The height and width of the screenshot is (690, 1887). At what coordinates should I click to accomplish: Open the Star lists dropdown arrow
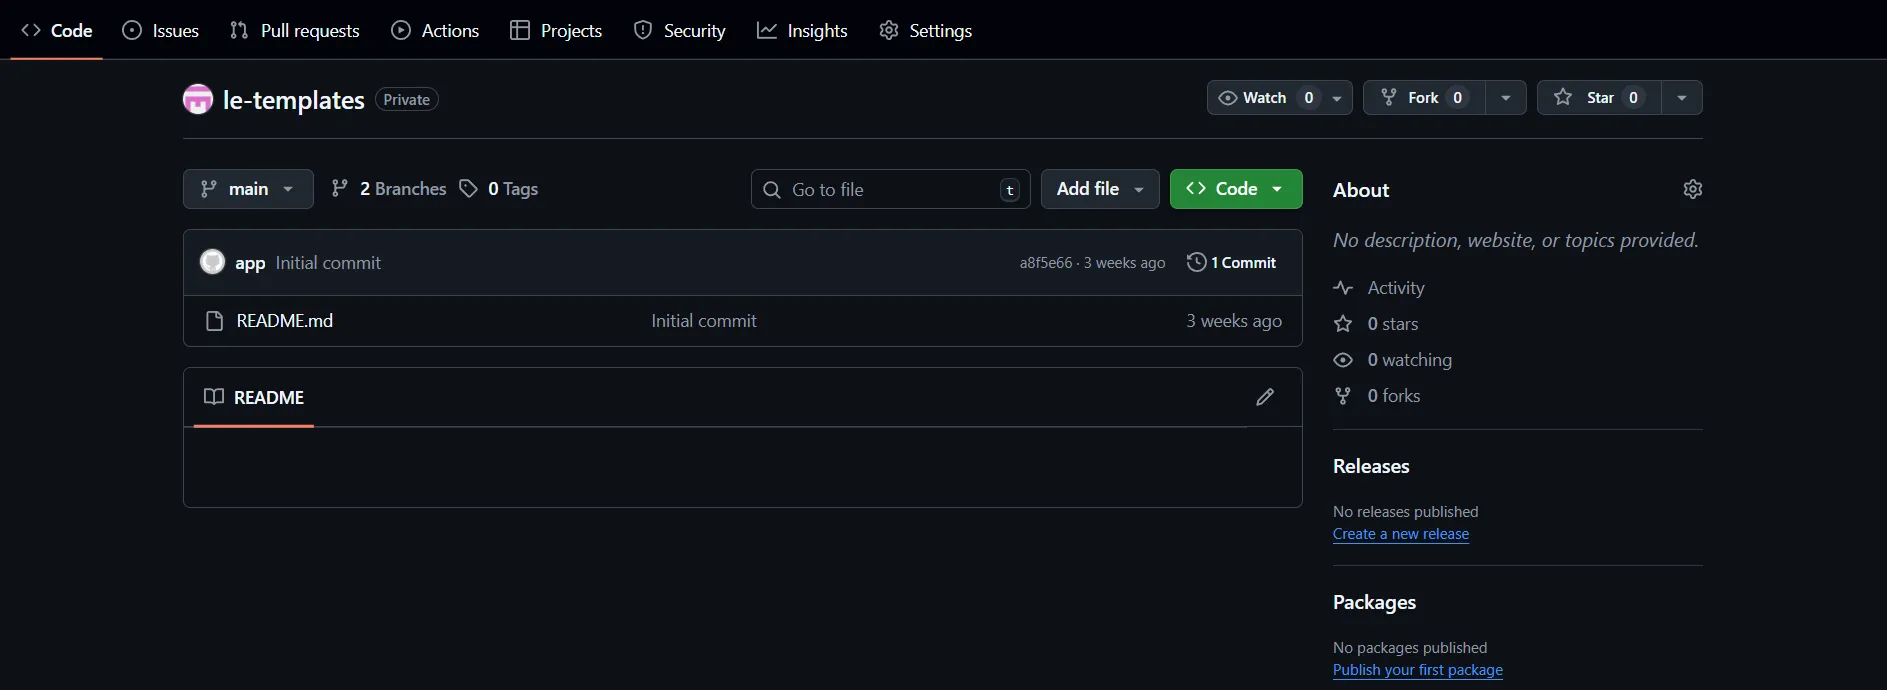click(1682, 98)
